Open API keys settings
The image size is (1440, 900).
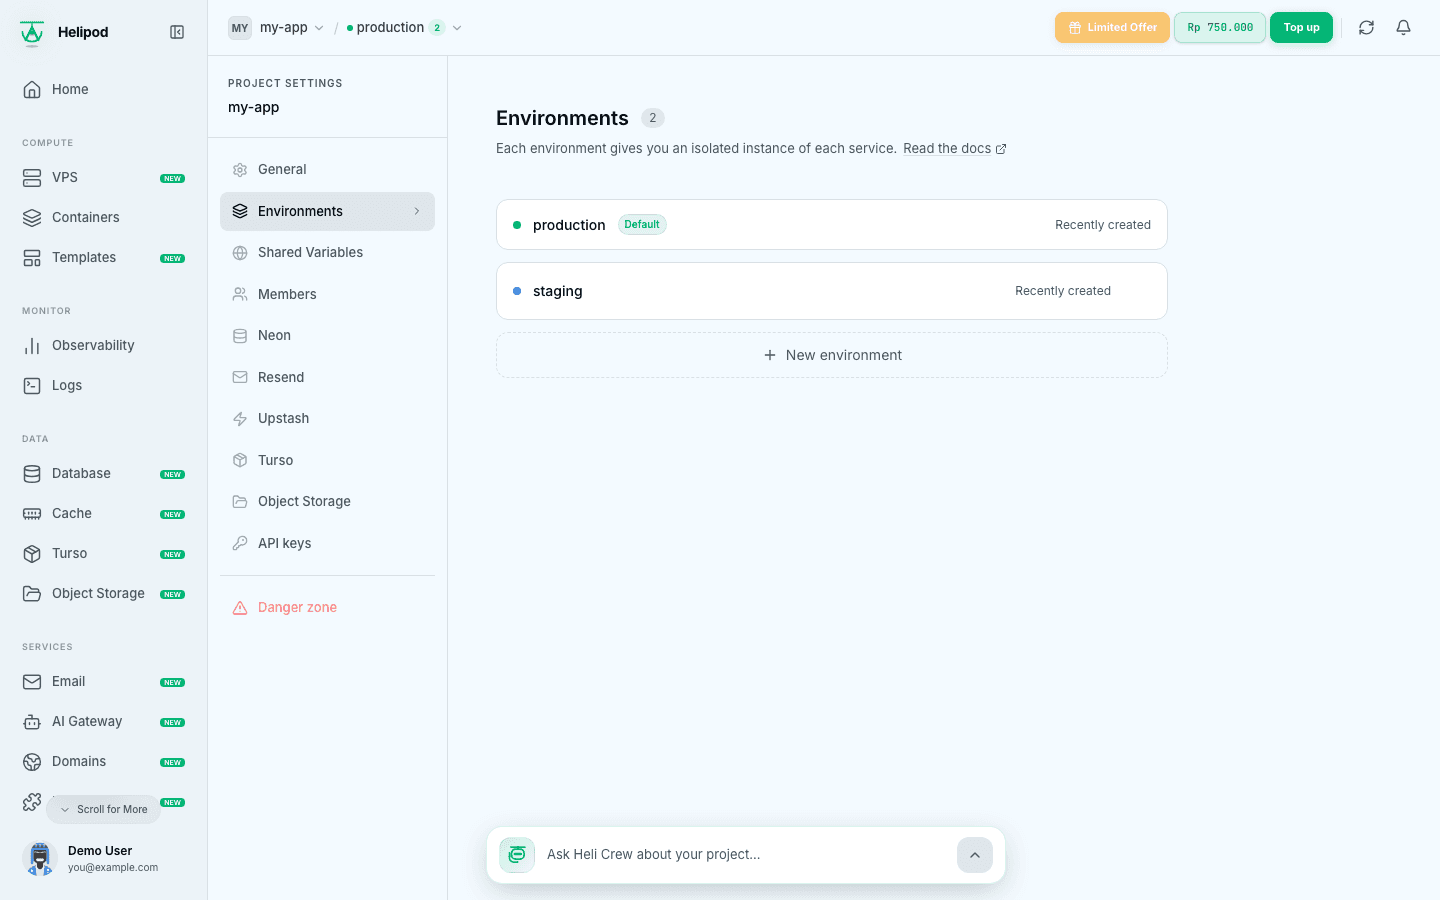pos(327,543)
